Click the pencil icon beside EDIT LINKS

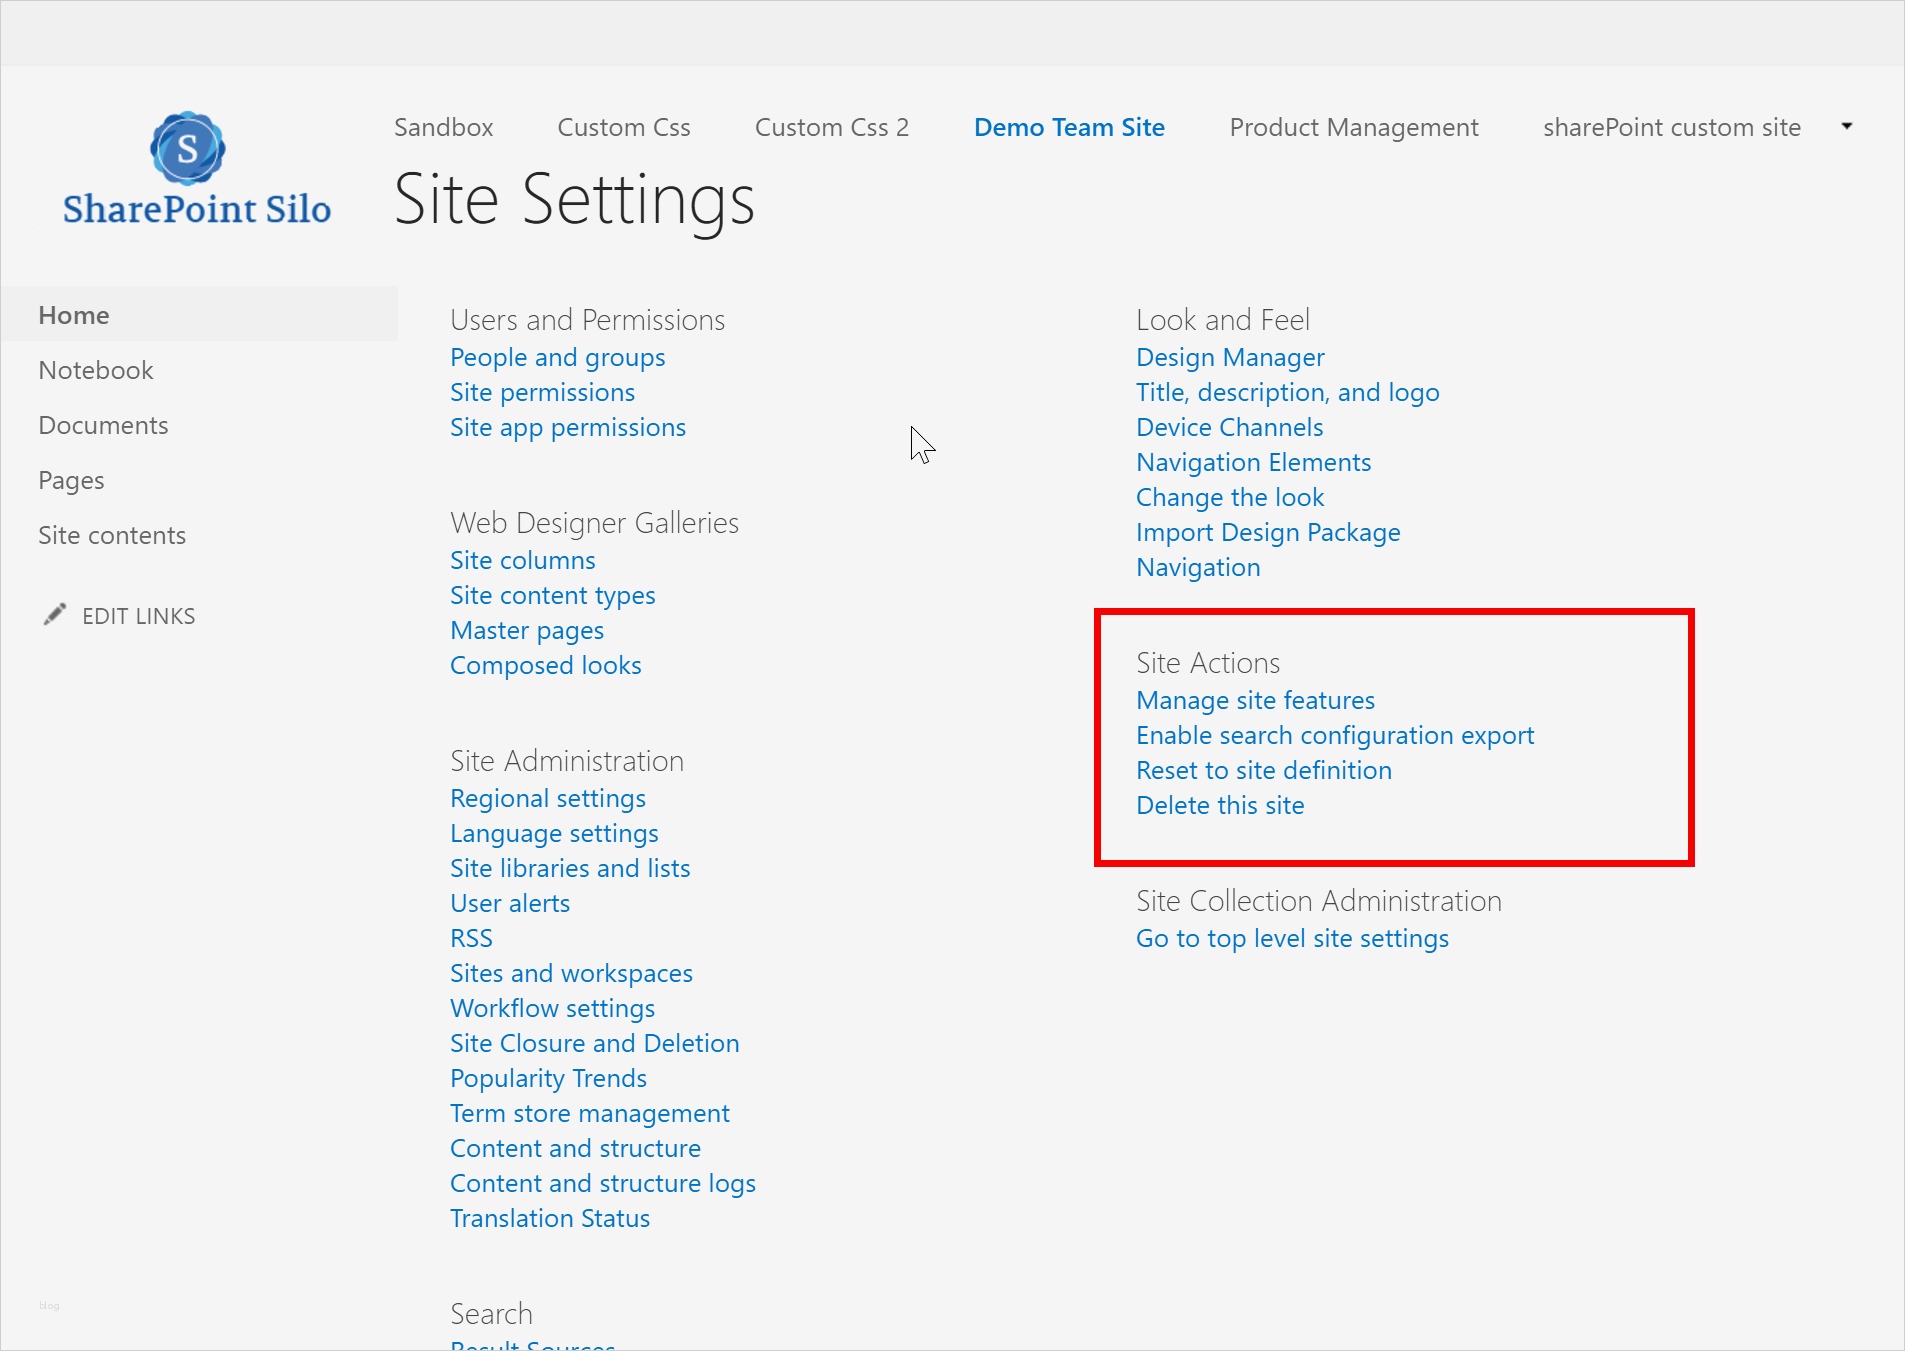point(55,614)
